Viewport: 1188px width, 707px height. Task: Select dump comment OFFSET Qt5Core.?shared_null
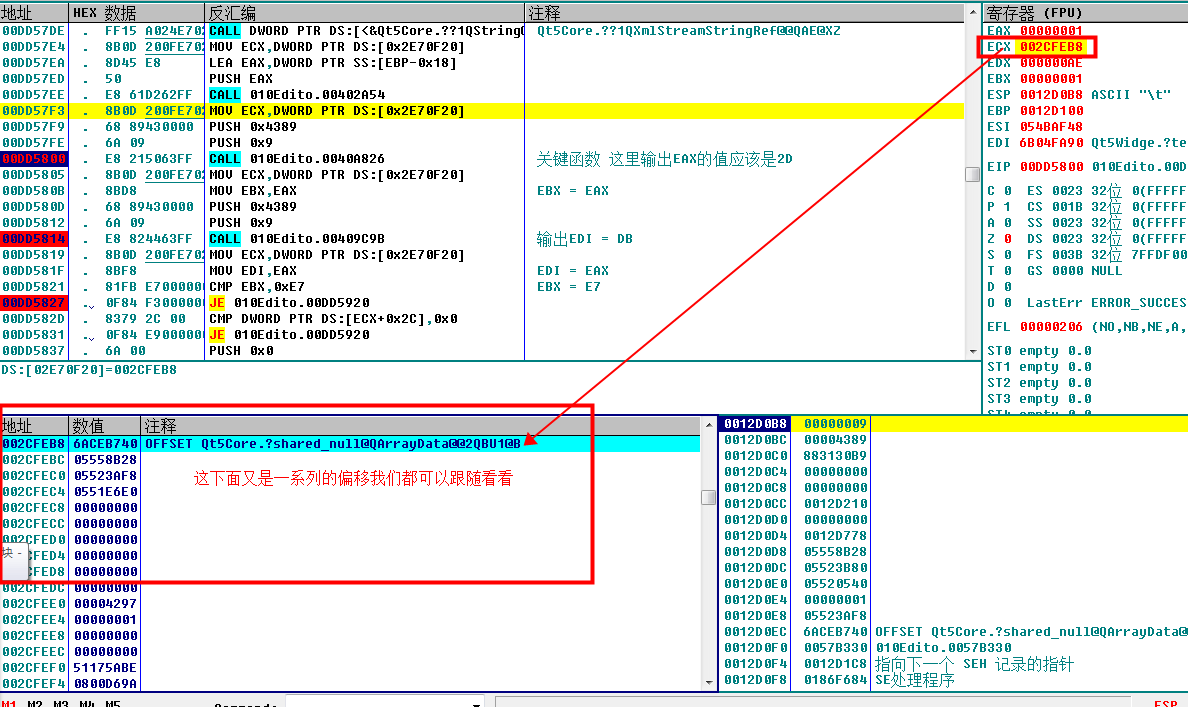[x=333, y=443]
